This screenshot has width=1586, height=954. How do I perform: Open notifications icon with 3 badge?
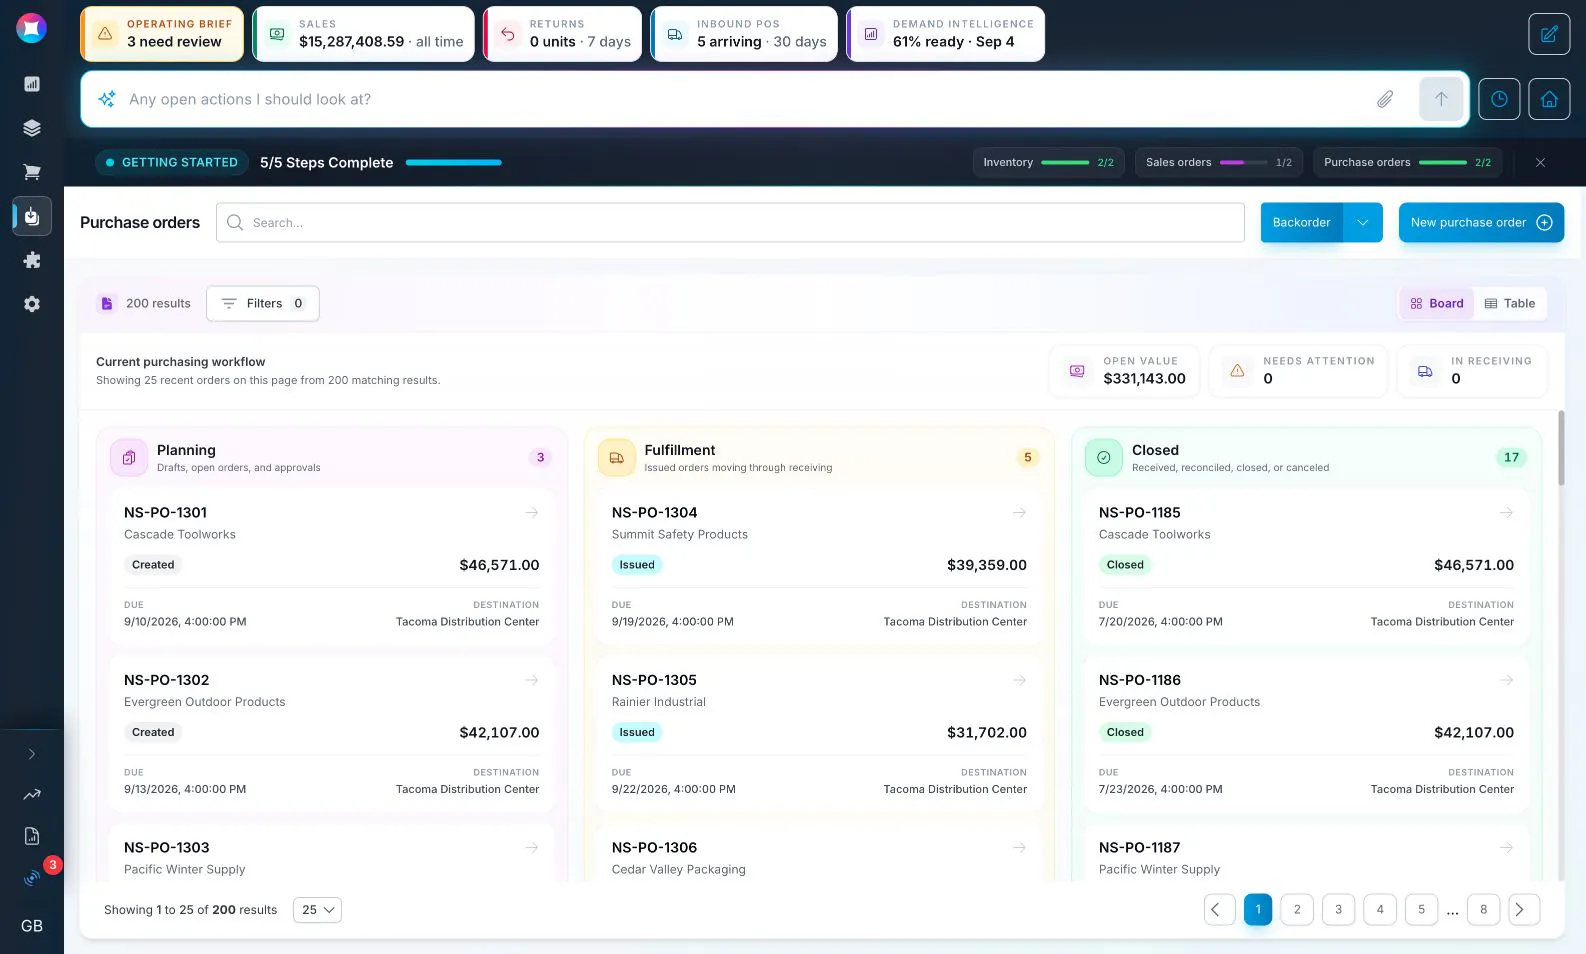(32, 878)
